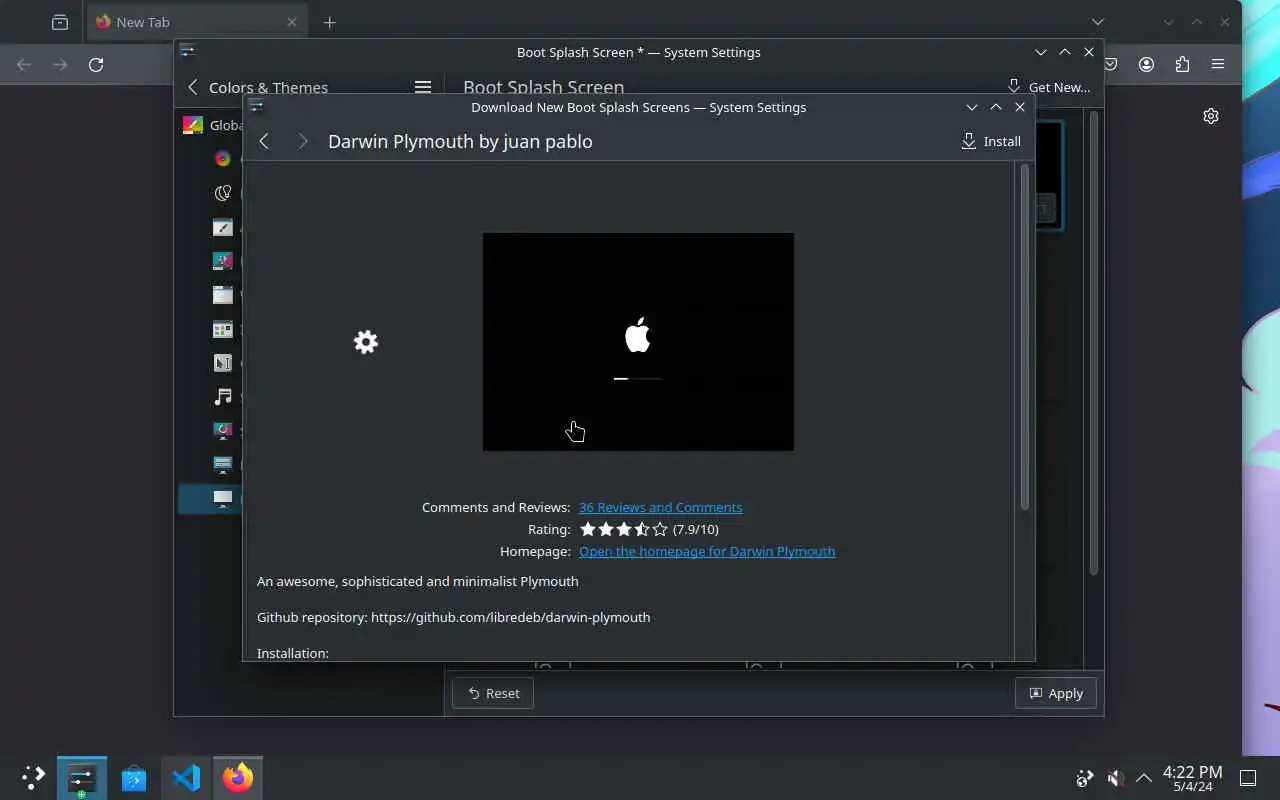Select the Login Screen sidebar icon
1280x800 pixels.
click(x=223, y=465)
